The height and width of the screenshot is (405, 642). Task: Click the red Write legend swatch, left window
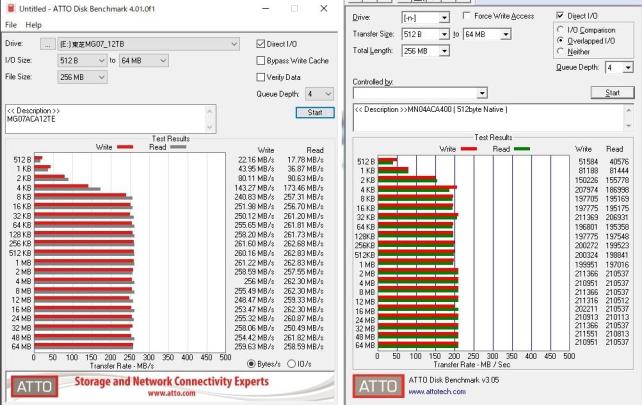(125, 147)
